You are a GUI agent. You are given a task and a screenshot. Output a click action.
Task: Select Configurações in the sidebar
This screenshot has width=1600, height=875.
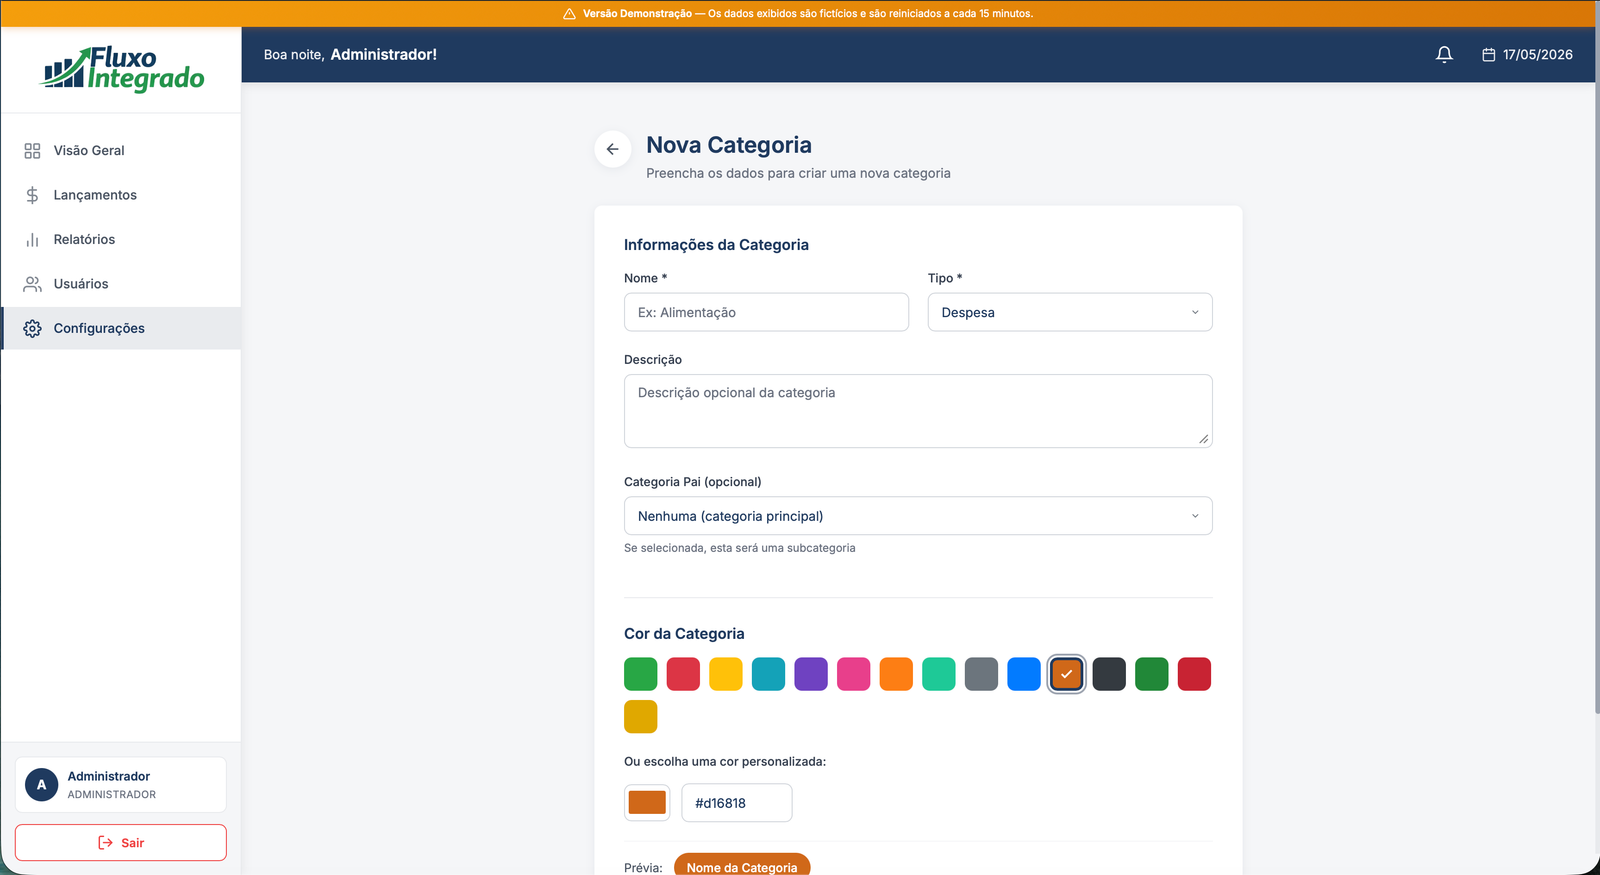[x=121, y=329]
